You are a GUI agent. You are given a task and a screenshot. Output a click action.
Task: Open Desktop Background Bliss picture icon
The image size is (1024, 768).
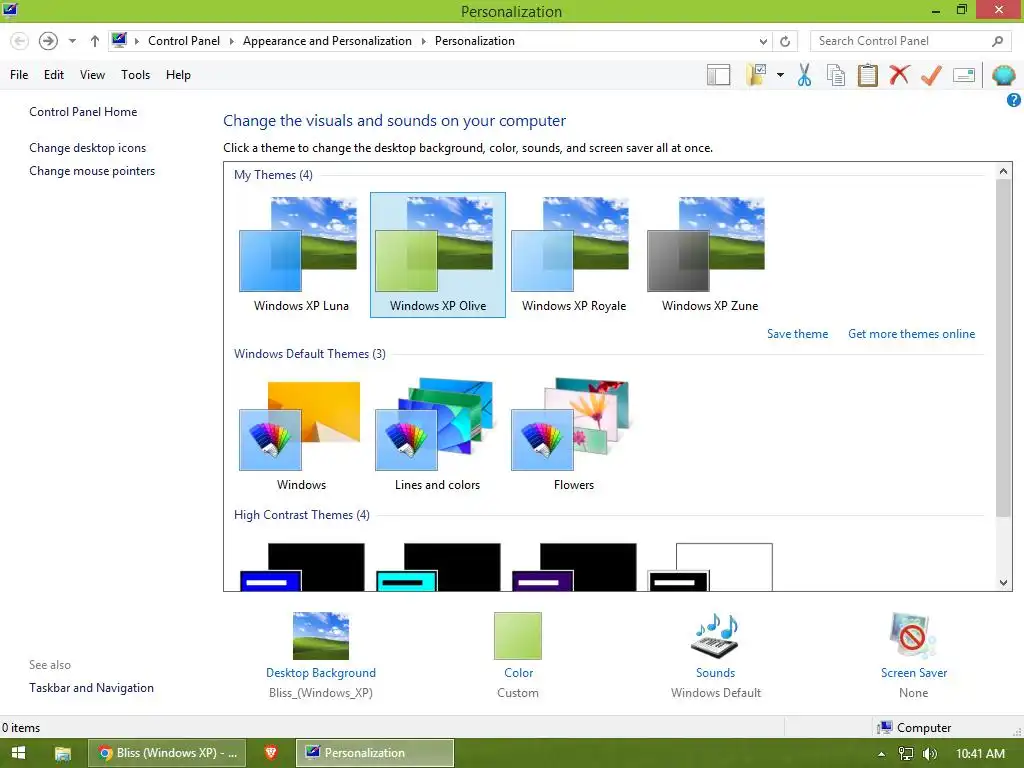point(321,635)
